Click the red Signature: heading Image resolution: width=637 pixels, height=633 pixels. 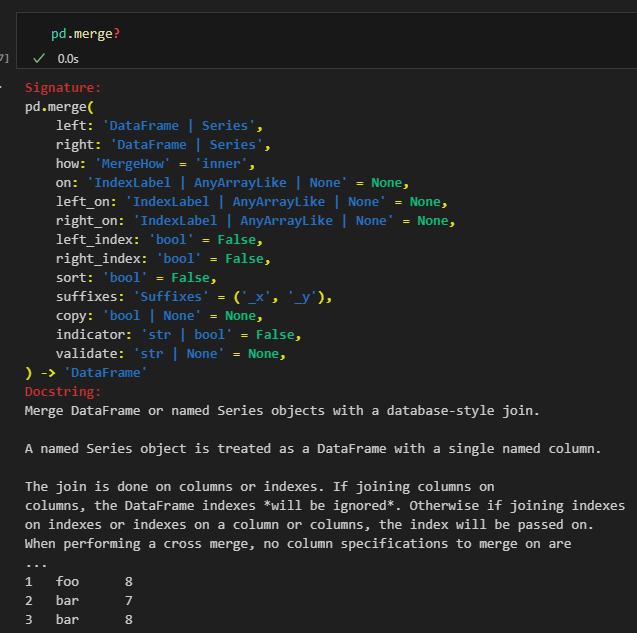(x=63, y=87)
